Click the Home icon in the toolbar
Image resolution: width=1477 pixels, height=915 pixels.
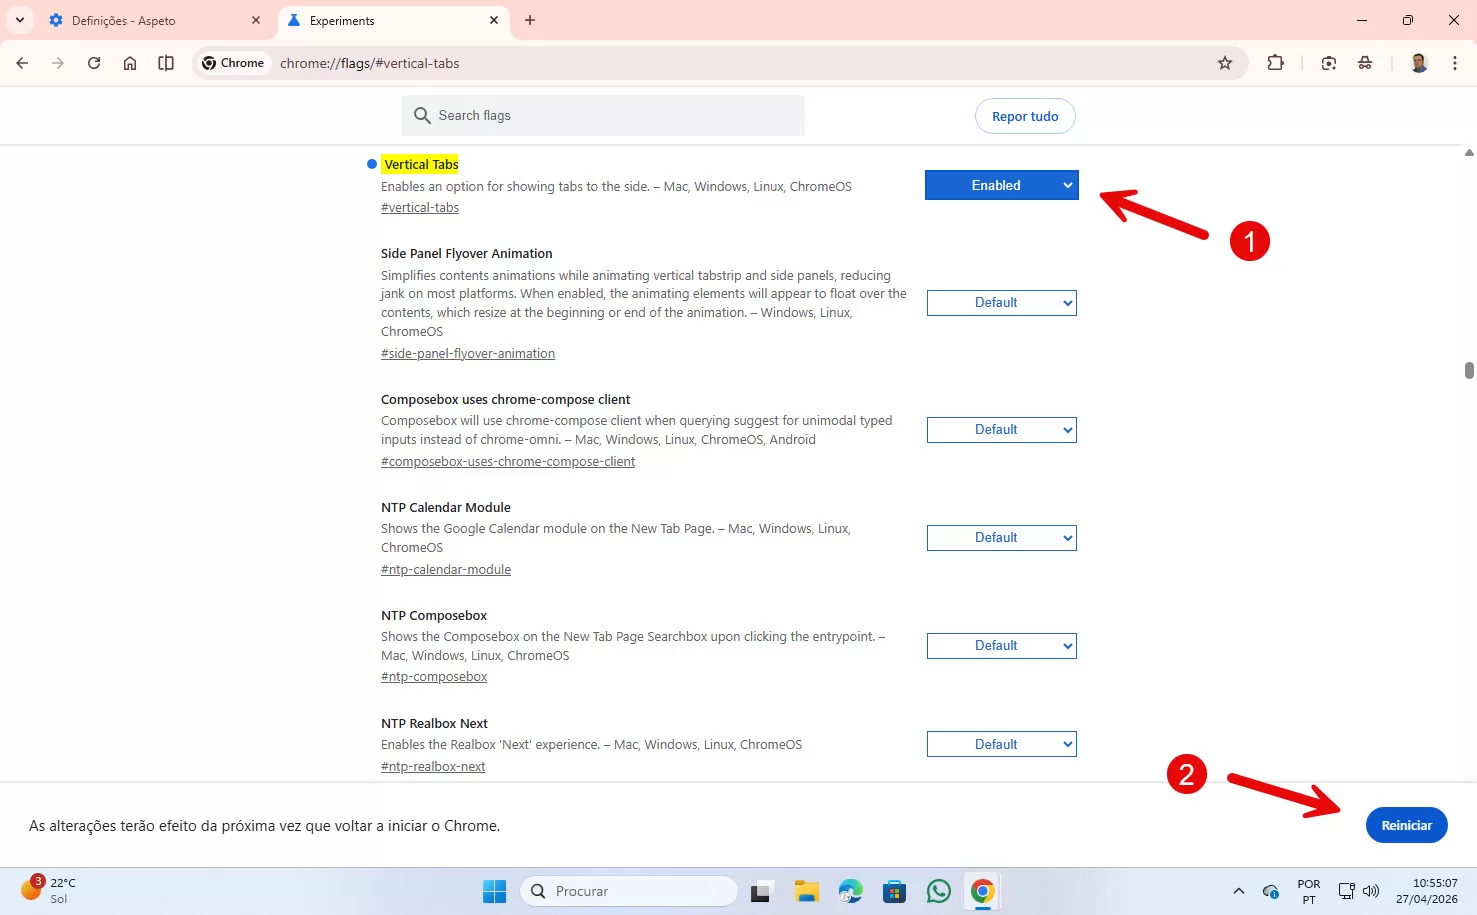[130, 63]
